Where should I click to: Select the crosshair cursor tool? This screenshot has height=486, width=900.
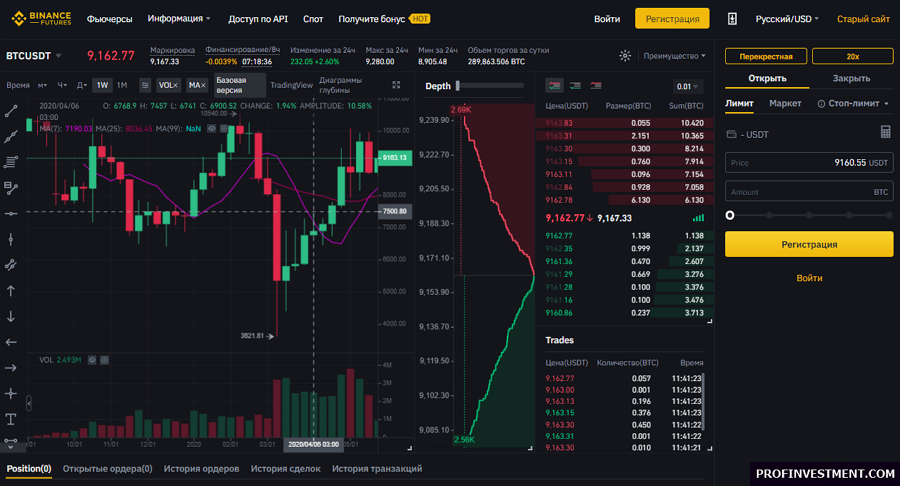click(11, 394)
